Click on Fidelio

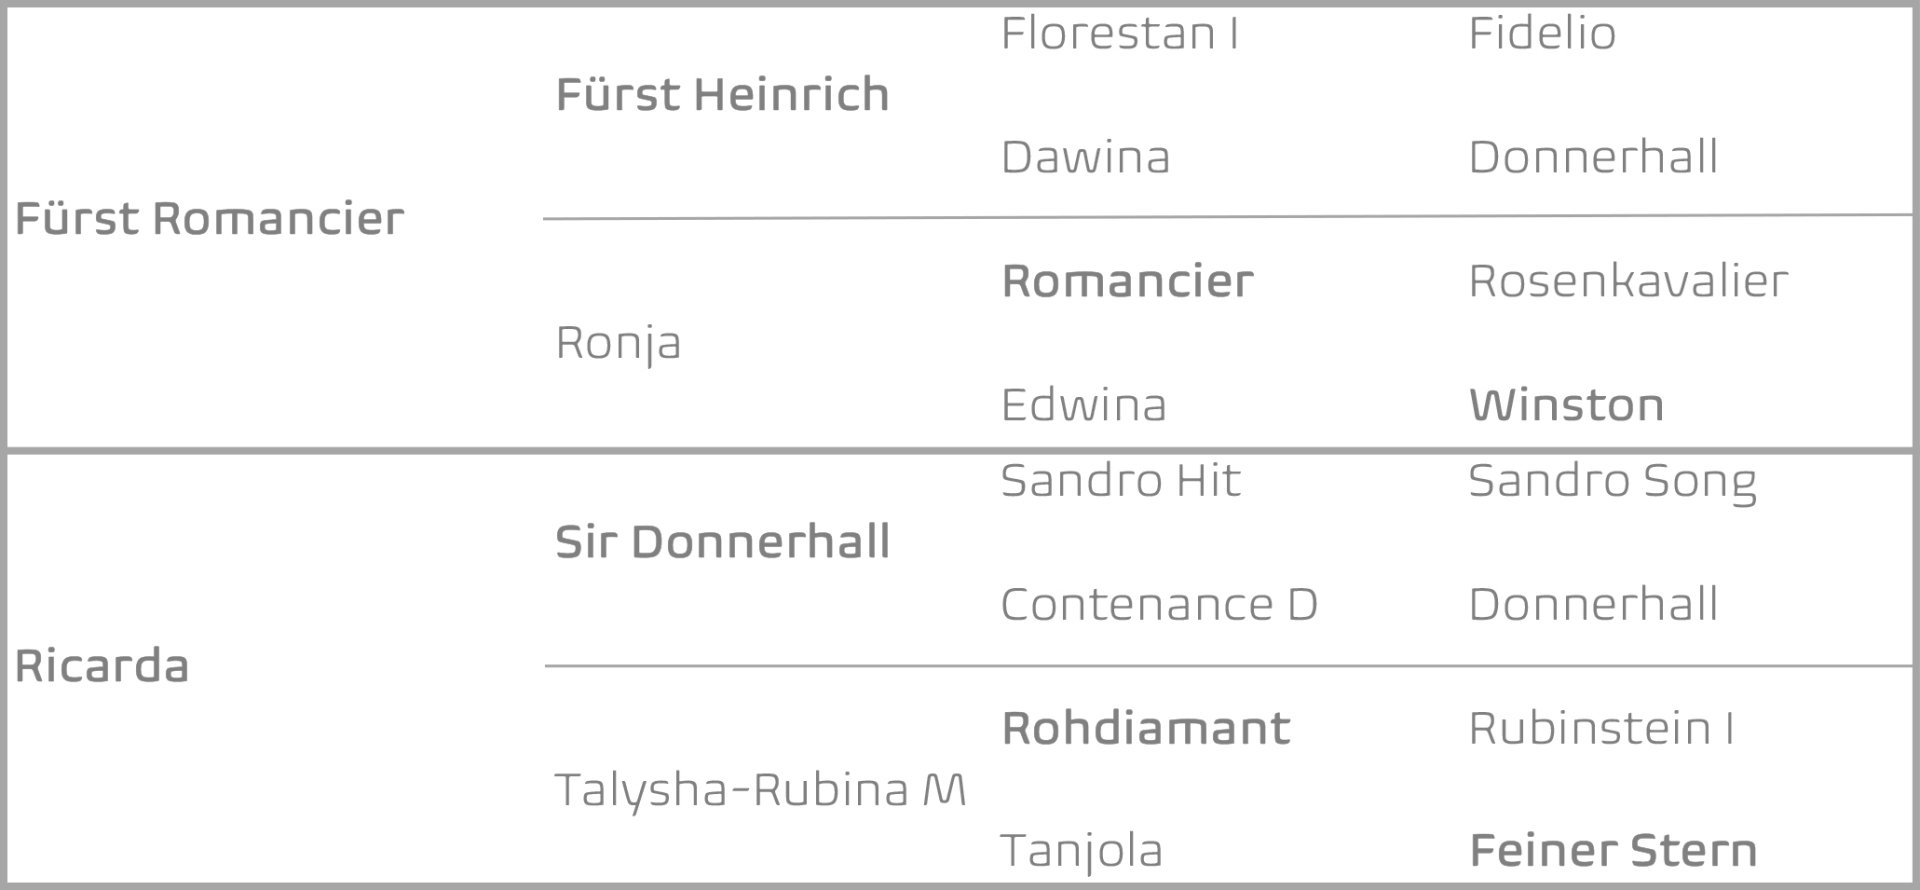(1541, 34)
